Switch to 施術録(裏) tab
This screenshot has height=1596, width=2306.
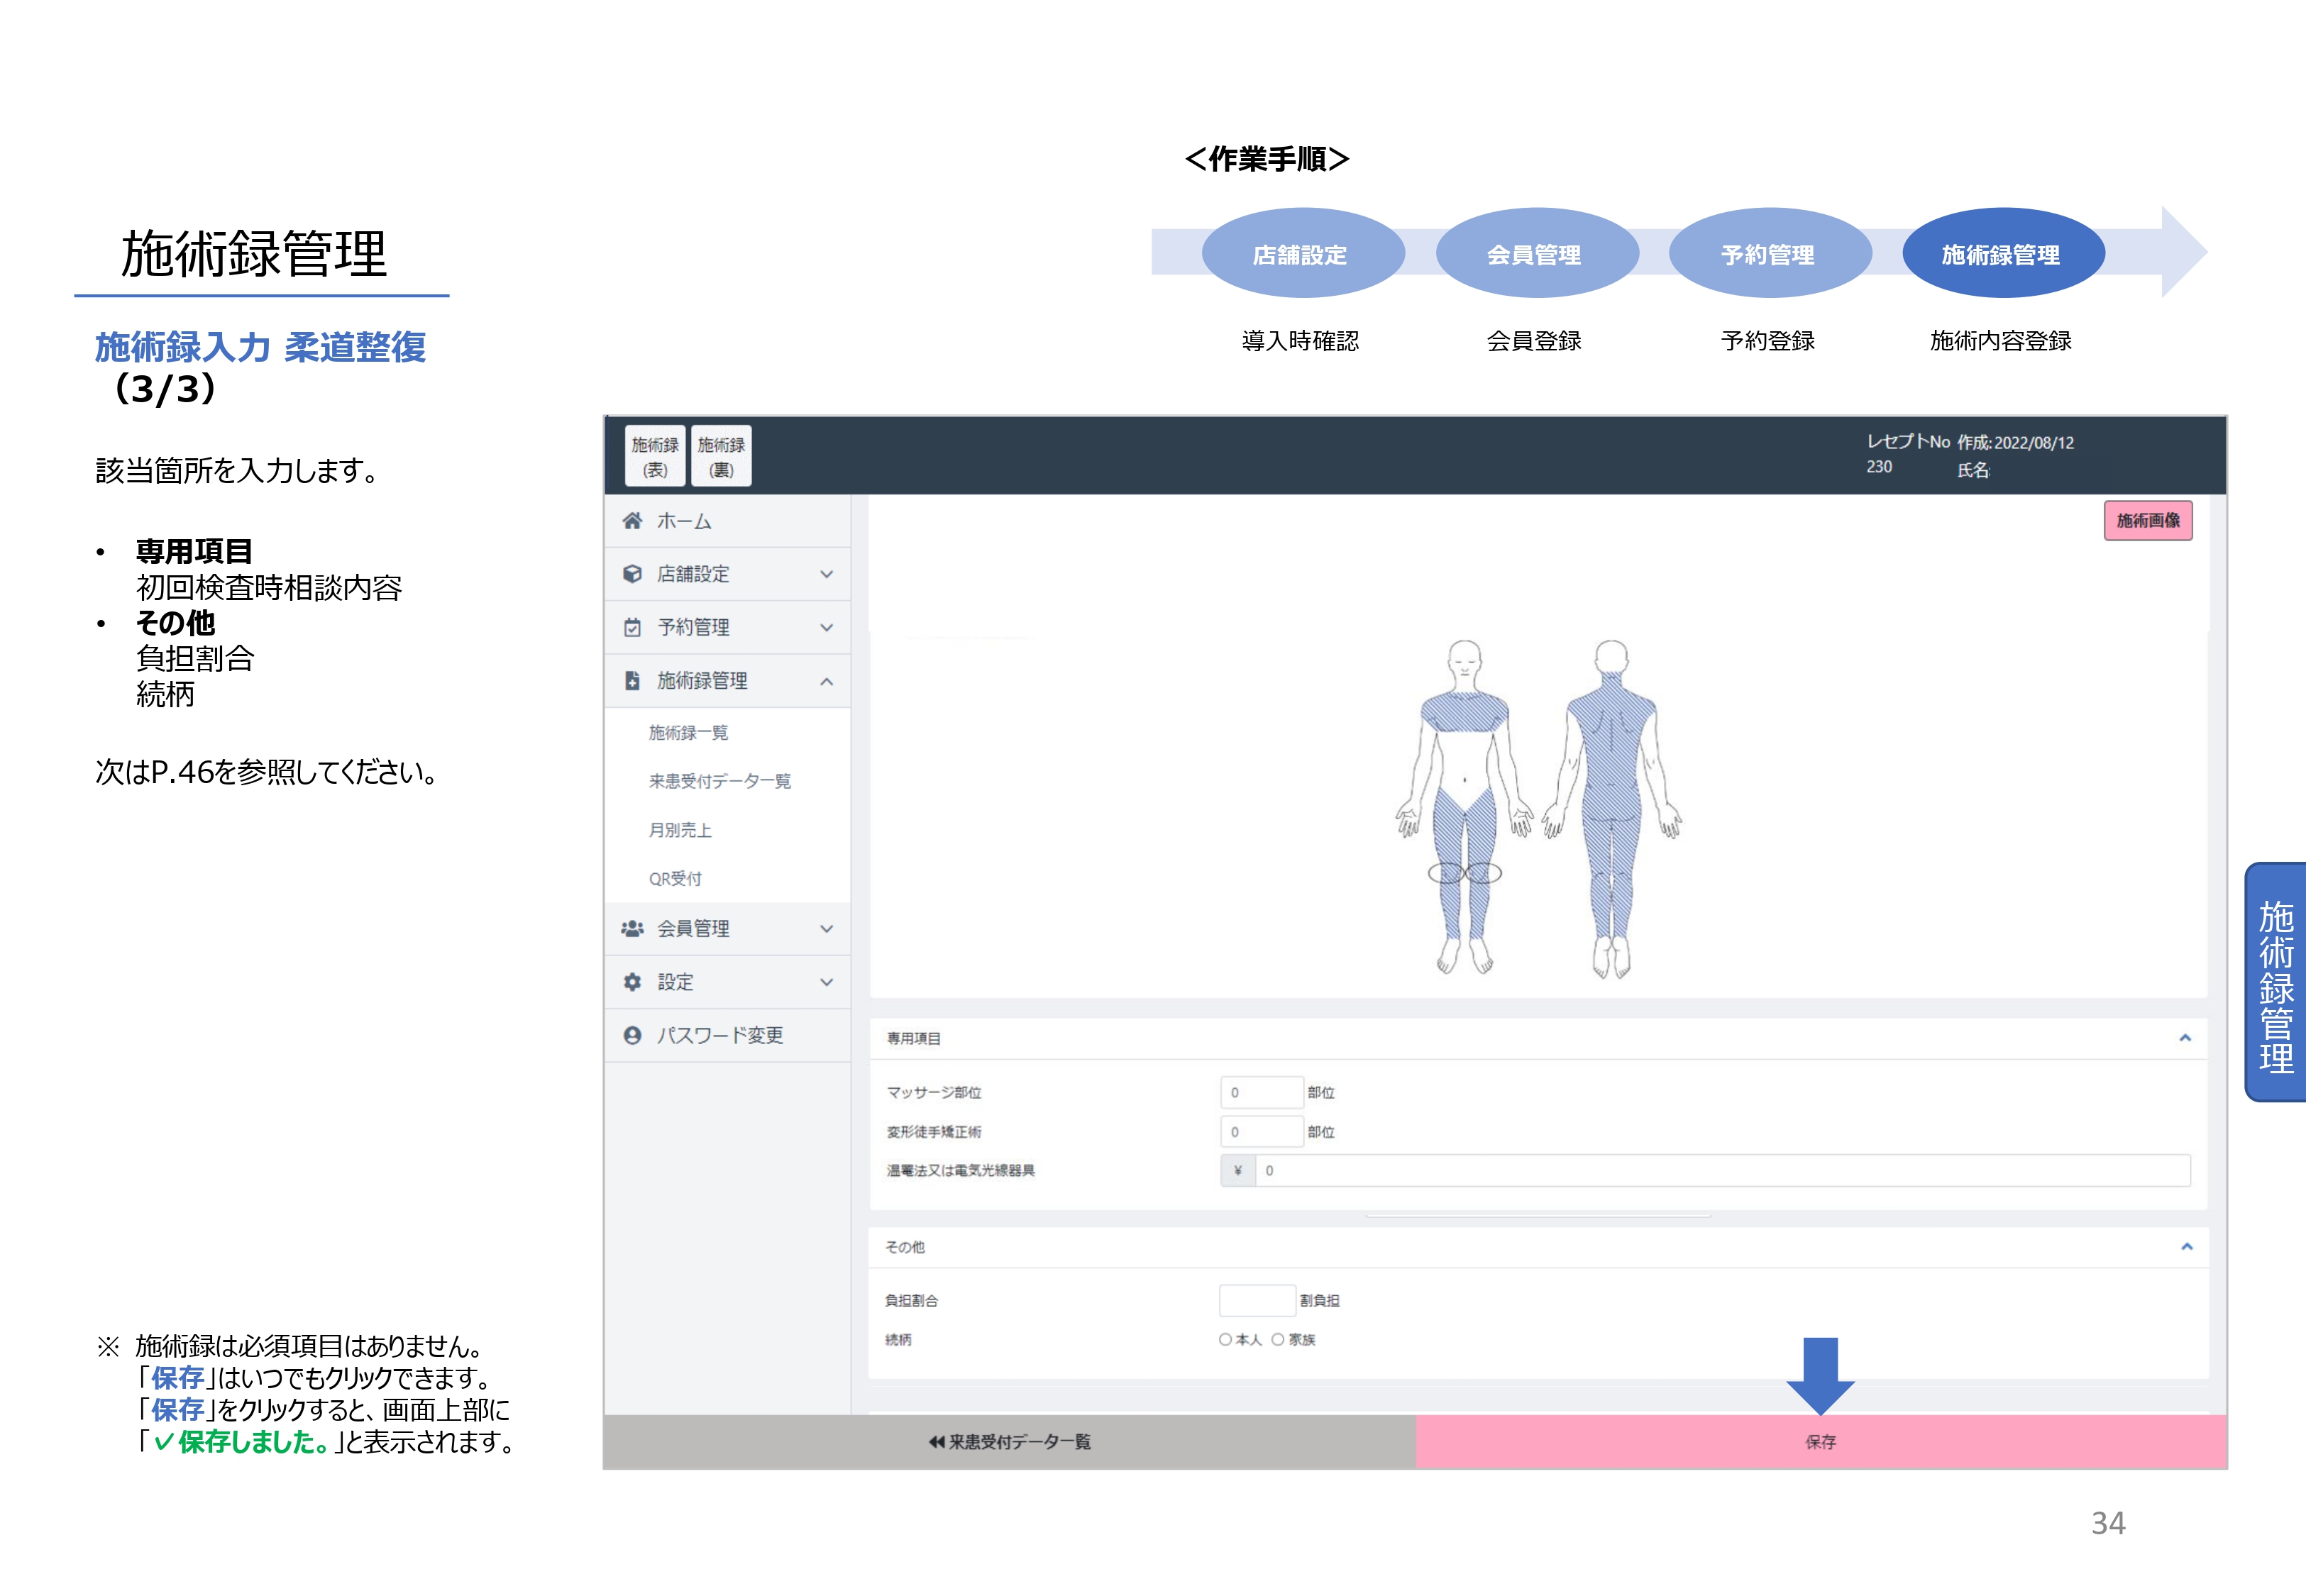click(x=721, y=456)
